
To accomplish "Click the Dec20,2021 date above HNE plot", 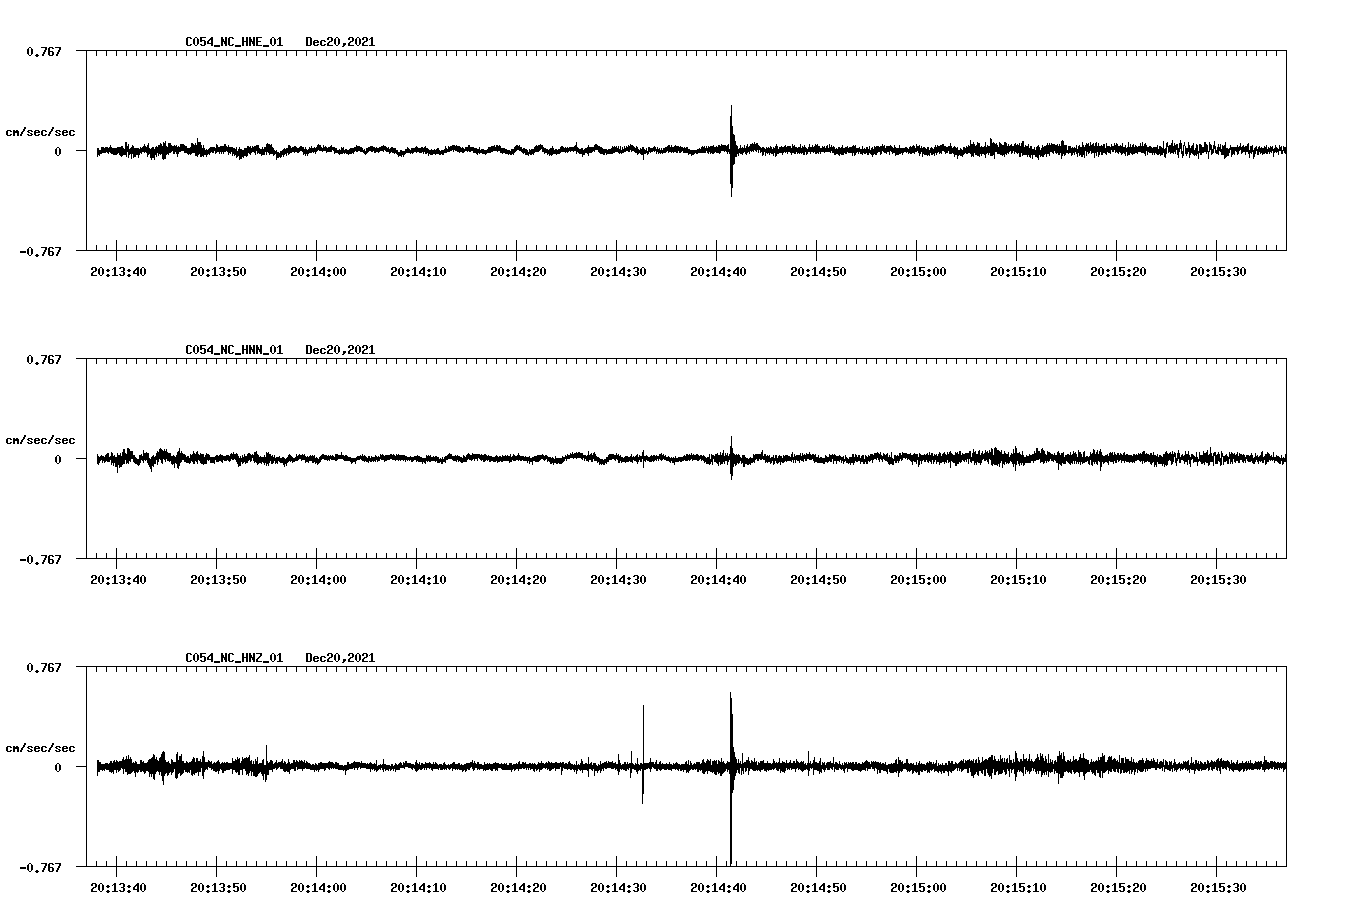I will coord(340,42).
